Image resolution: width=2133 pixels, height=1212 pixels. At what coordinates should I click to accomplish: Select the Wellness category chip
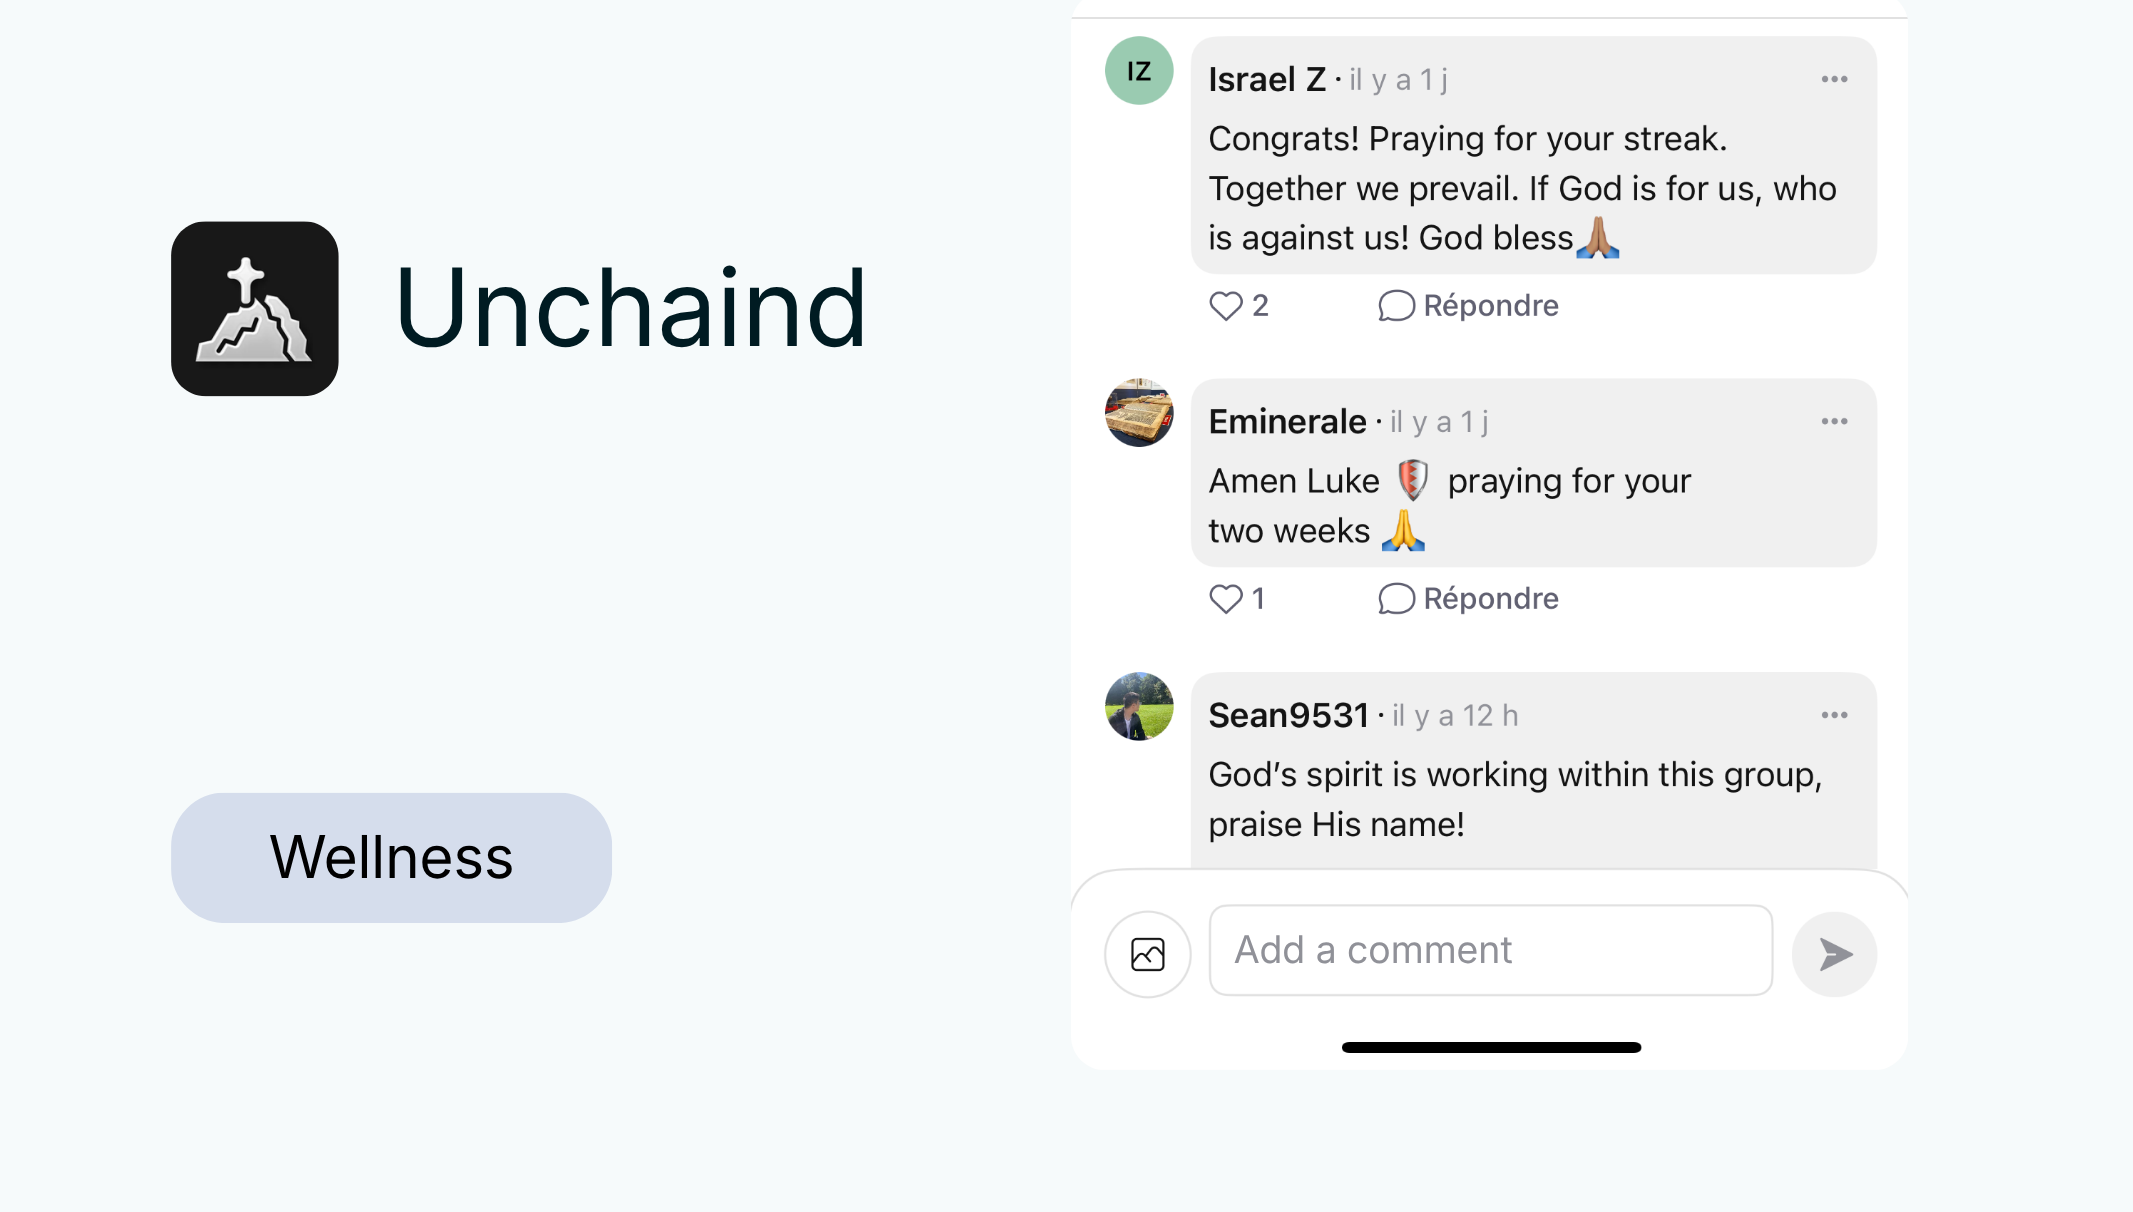coord(390,857)
